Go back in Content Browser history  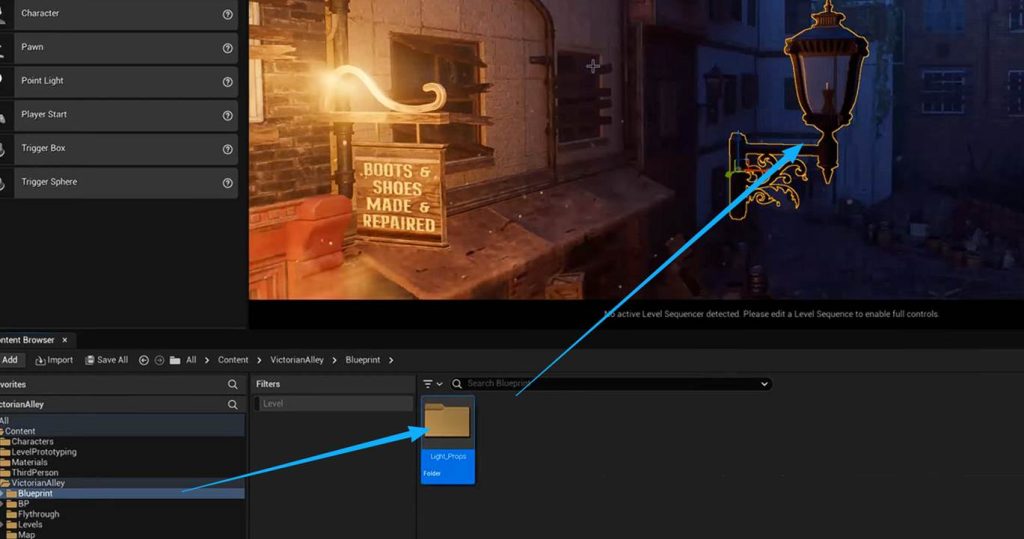[x=144, y=360]
